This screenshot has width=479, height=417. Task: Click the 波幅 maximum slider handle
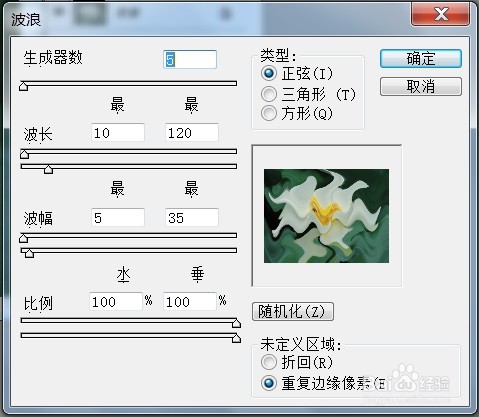pos(29,253)
